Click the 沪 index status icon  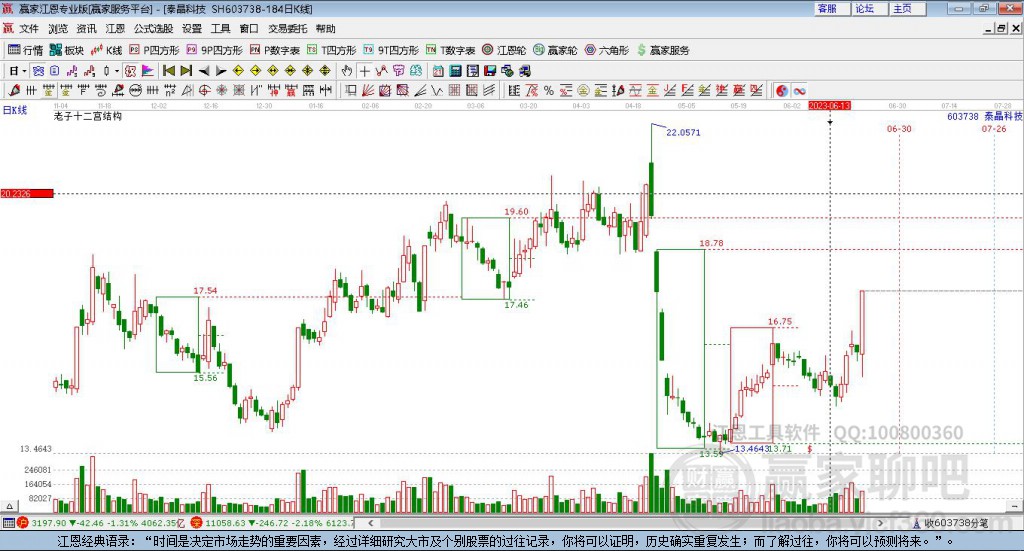point(23,523)
